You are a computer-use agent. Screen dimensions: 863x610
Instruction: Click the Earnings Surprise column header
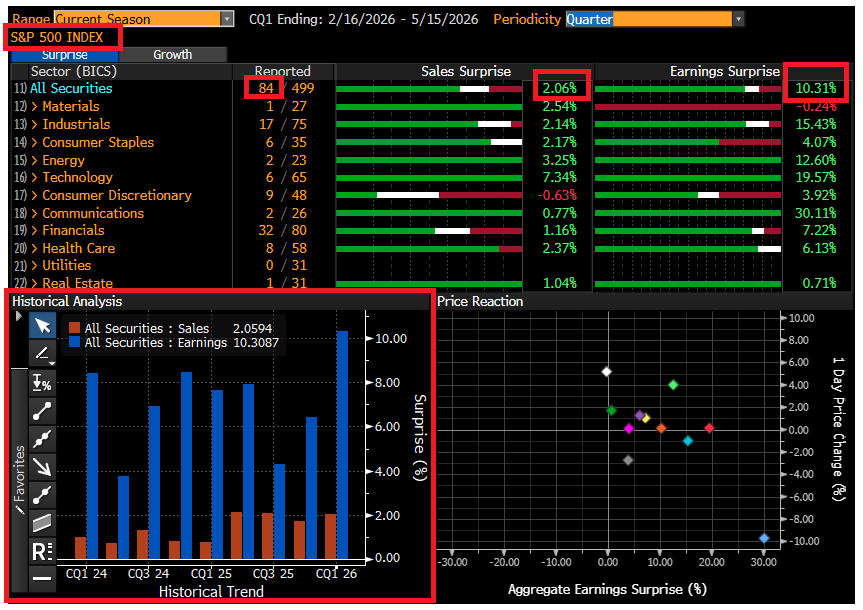[x=724, y=71]
